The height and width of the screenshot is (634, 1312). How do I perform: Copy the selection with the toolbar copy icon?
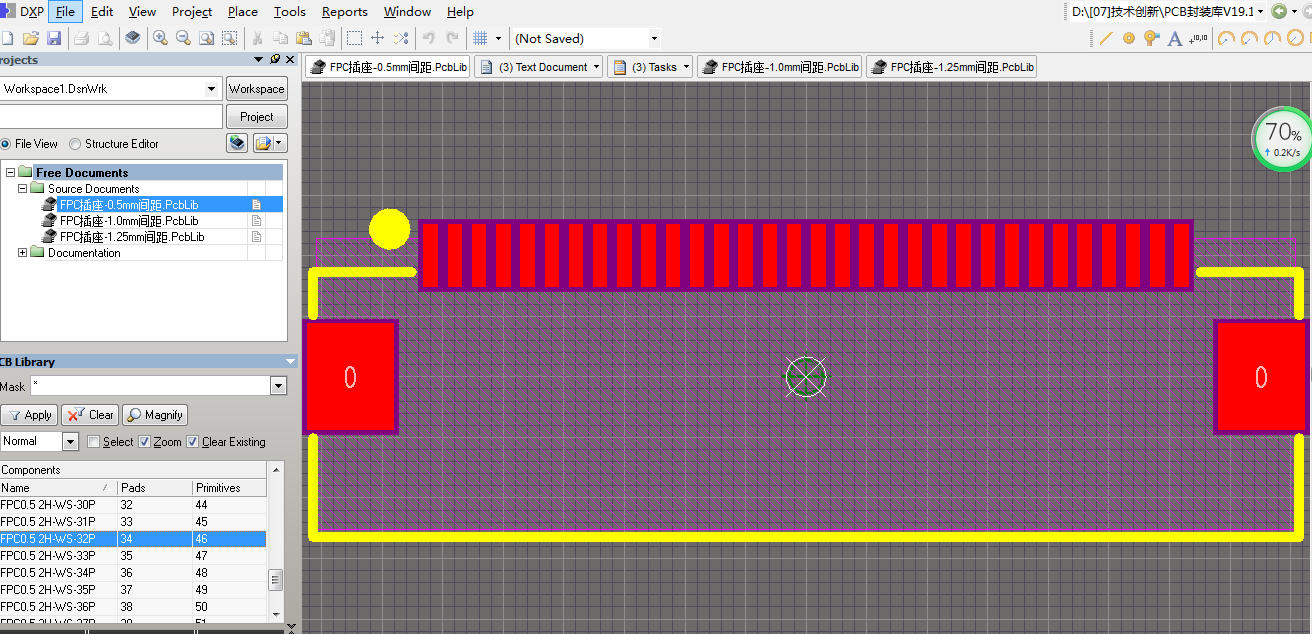tap(280, 38)
